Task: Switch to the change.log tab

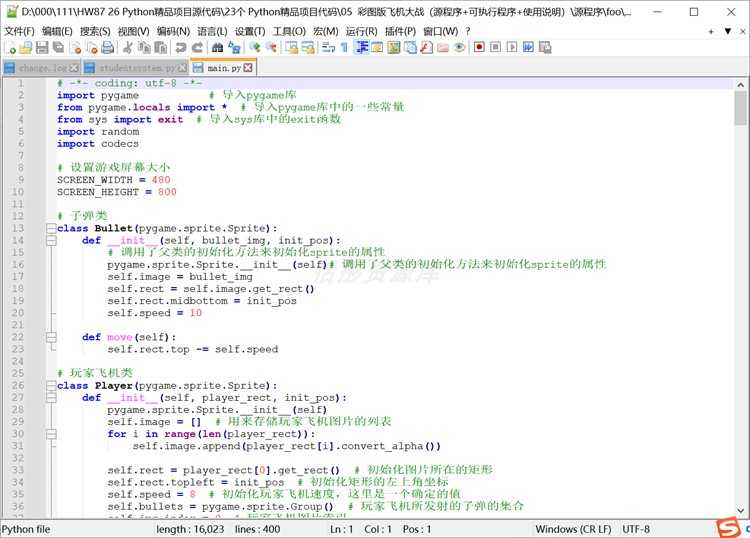Action: [x=41, y=68]
